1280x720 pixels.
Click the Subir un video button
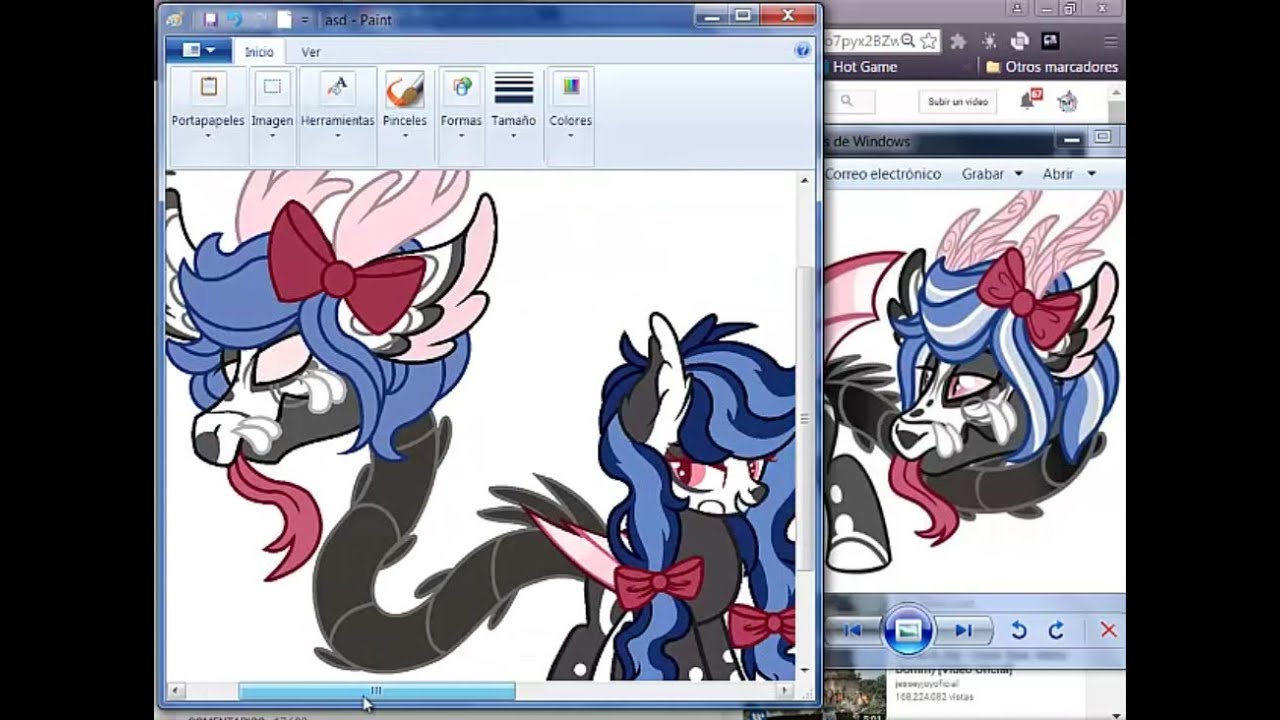point(958,101)
